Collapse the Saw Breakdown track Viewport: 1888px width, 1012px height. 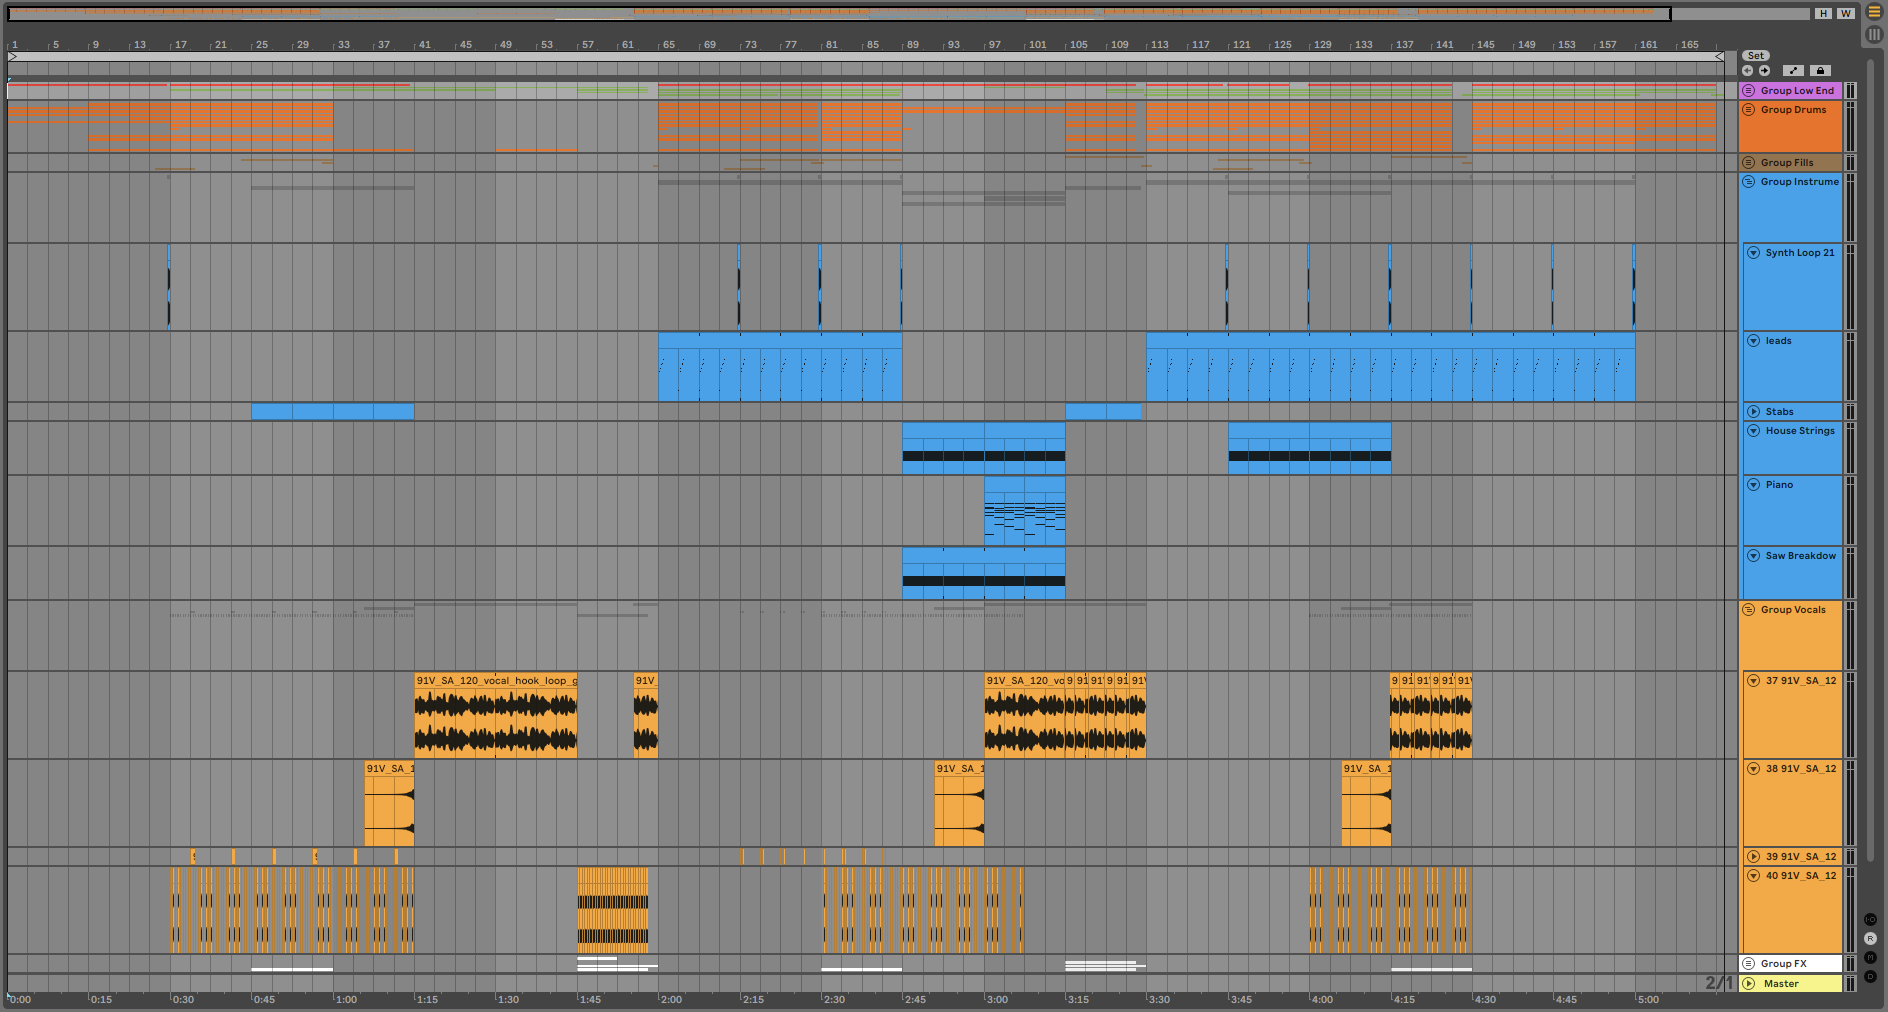pos(1754,556)
